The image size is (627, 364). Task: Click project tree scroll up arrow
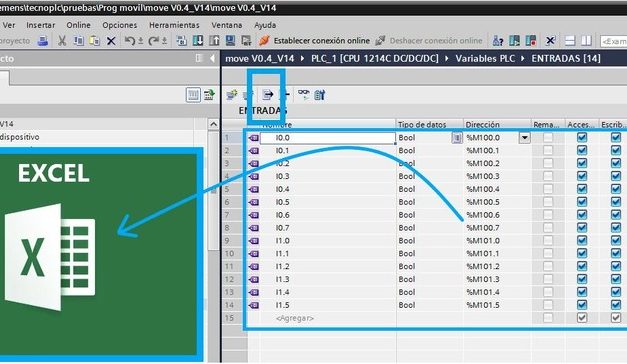point(214,124)
